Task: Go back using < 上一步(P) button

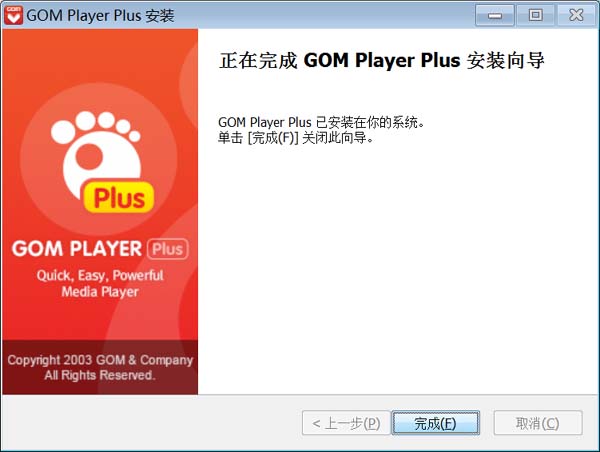Action: [346, 423]
